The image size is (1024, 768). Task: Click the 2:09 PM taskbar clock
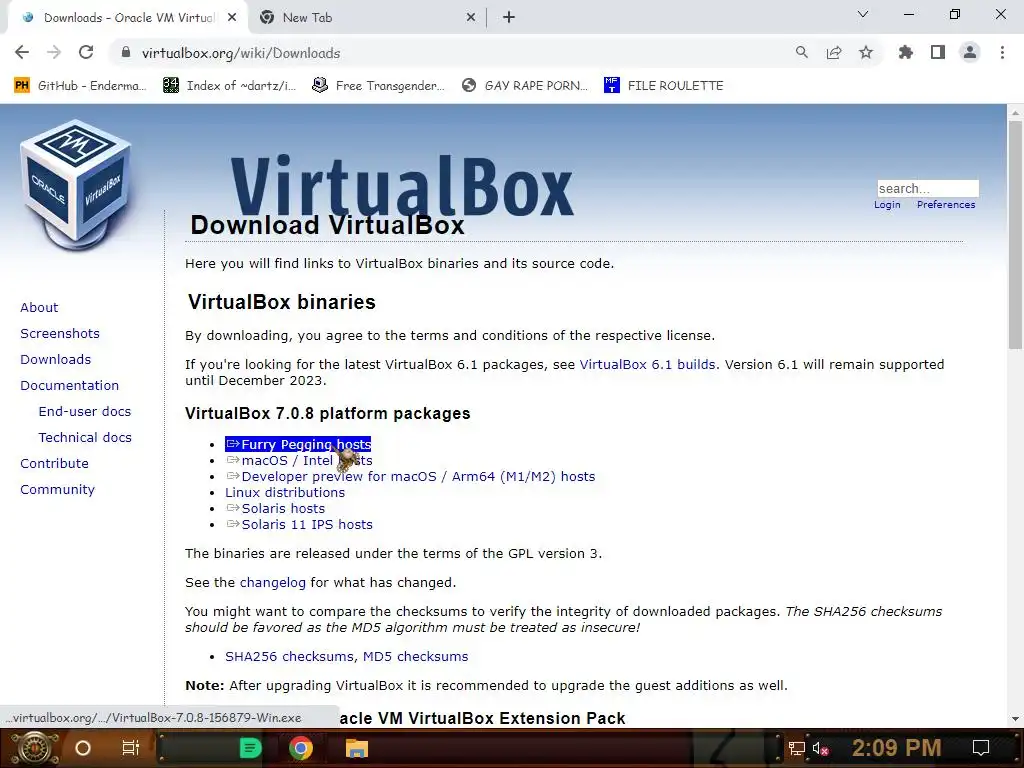tap(896, 748)
